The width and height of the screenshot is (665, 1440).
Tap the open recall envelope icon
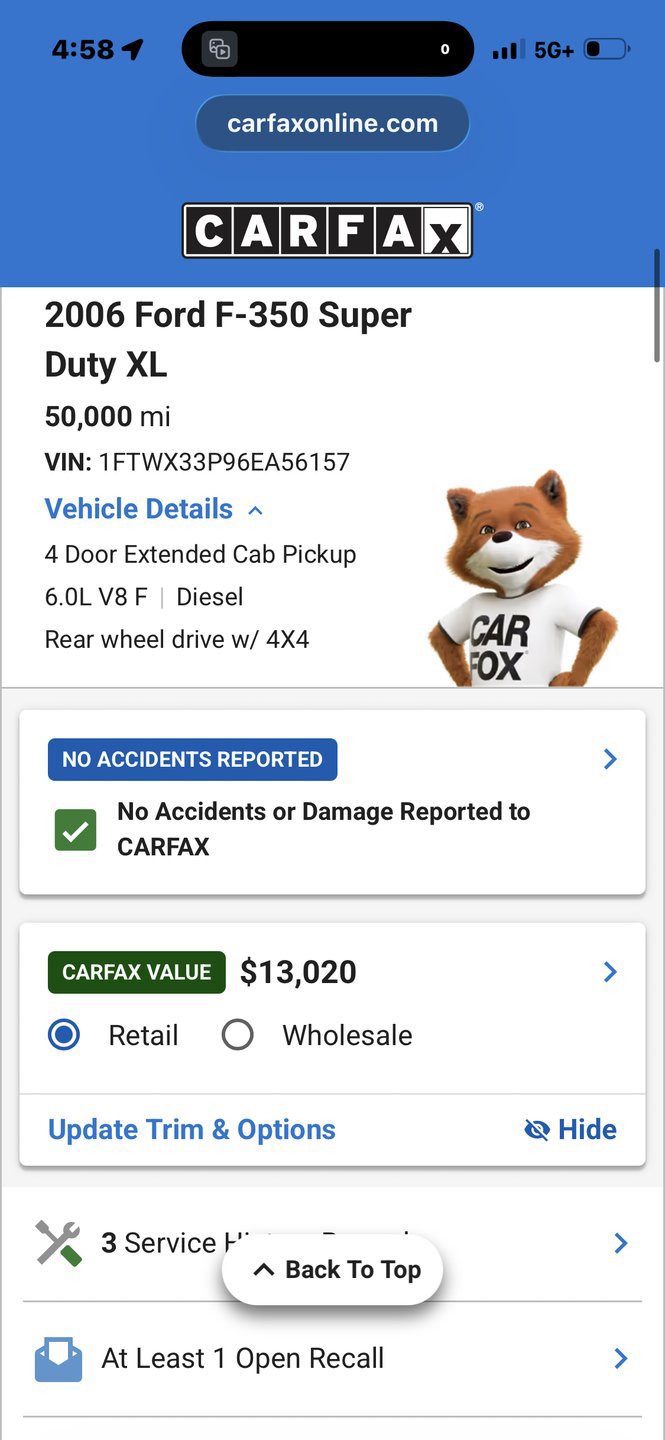pyautogui.click(x=58, y=1358)
